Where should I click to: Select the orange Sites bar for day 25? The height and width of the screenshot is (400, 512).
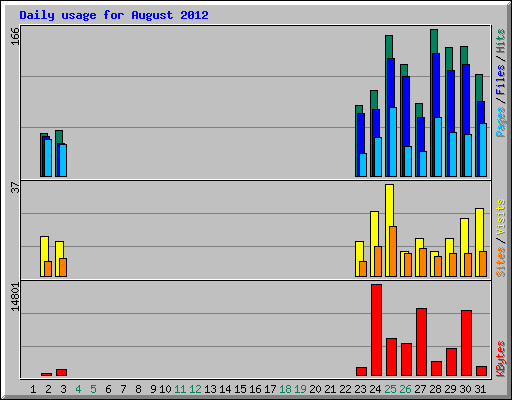tap(393, 251)
